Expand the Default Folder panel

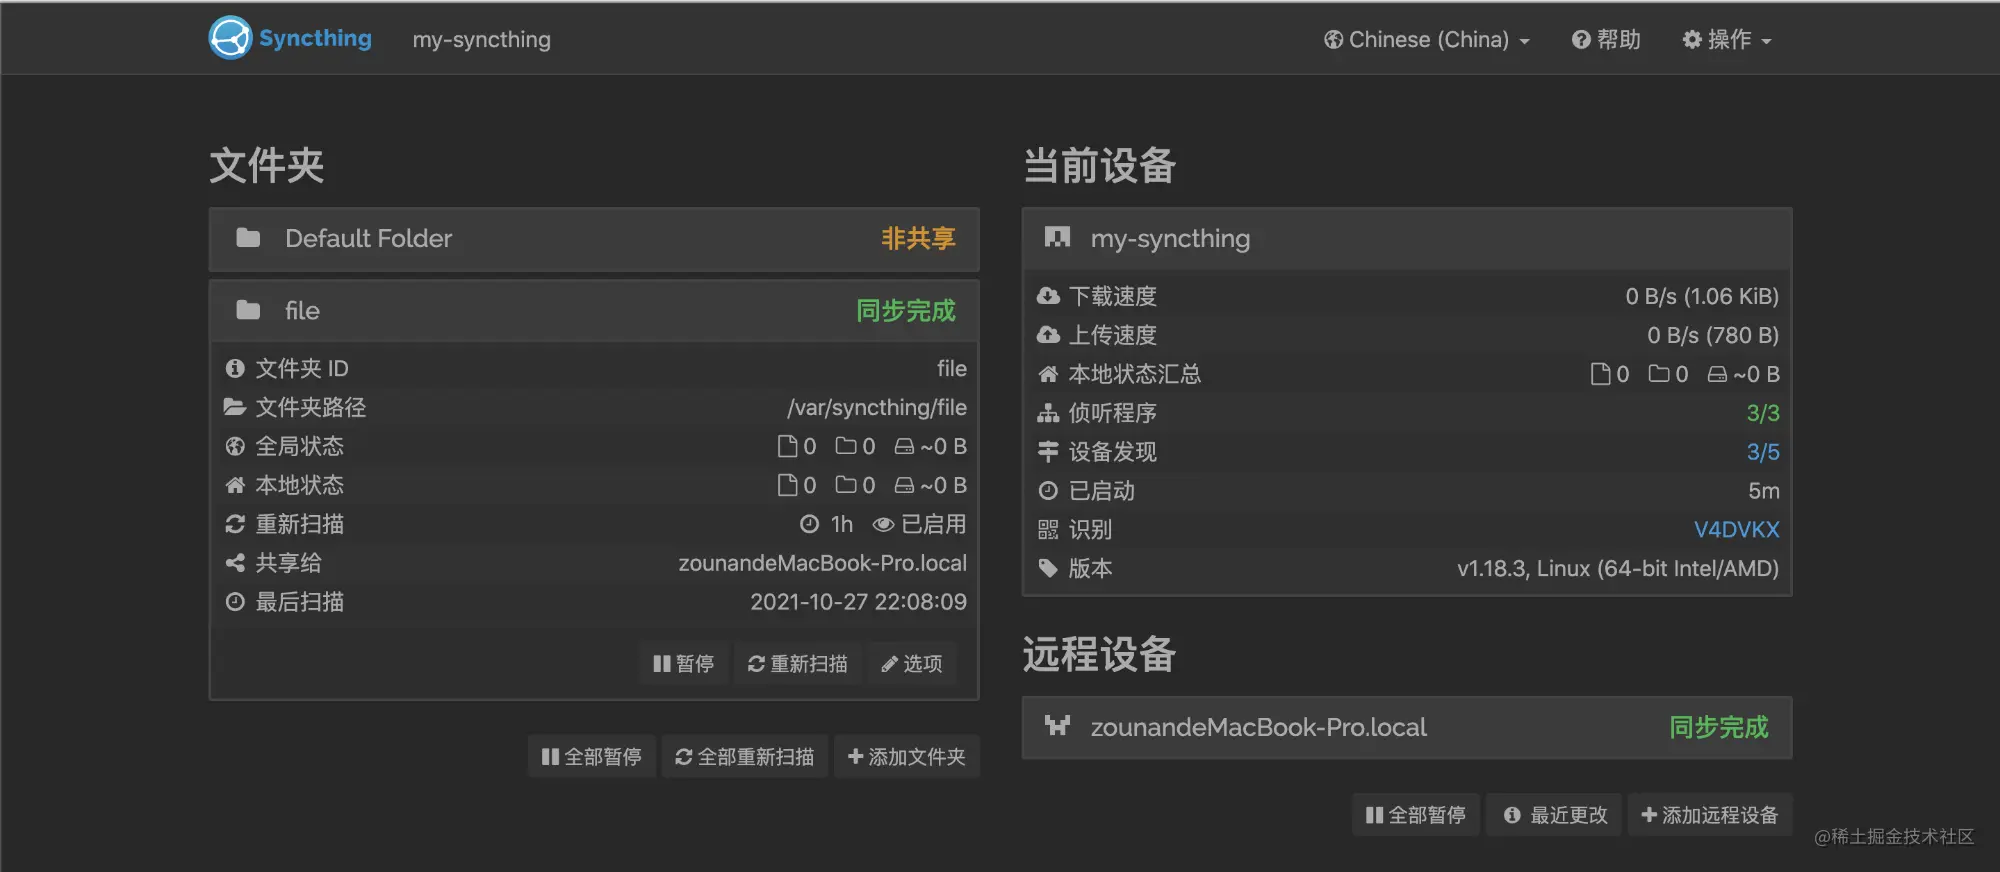(594, 239)
